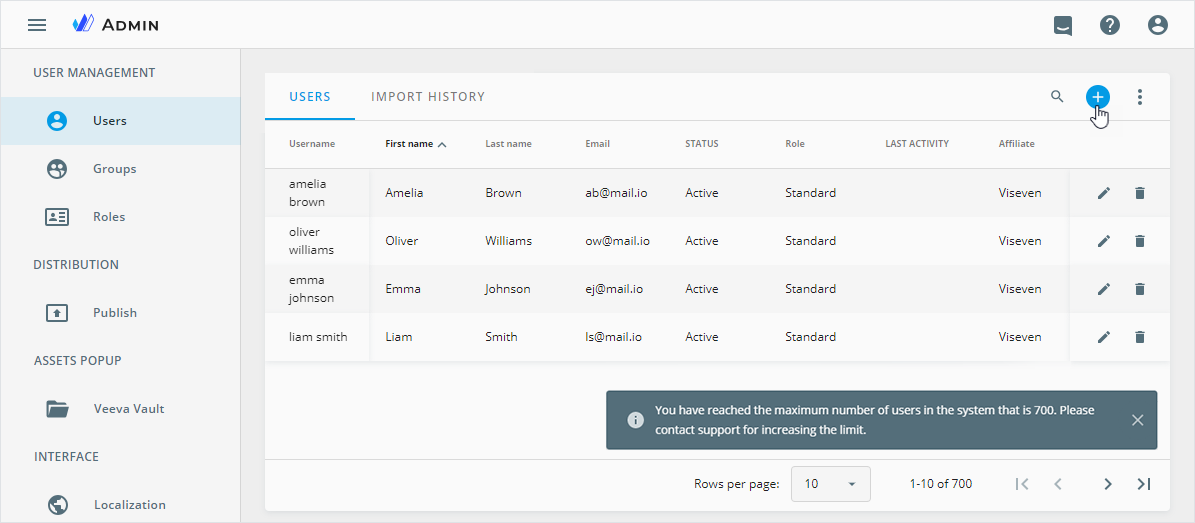Open the user account profile icon
This screenshot has height=523, width=1195.
1158,25
